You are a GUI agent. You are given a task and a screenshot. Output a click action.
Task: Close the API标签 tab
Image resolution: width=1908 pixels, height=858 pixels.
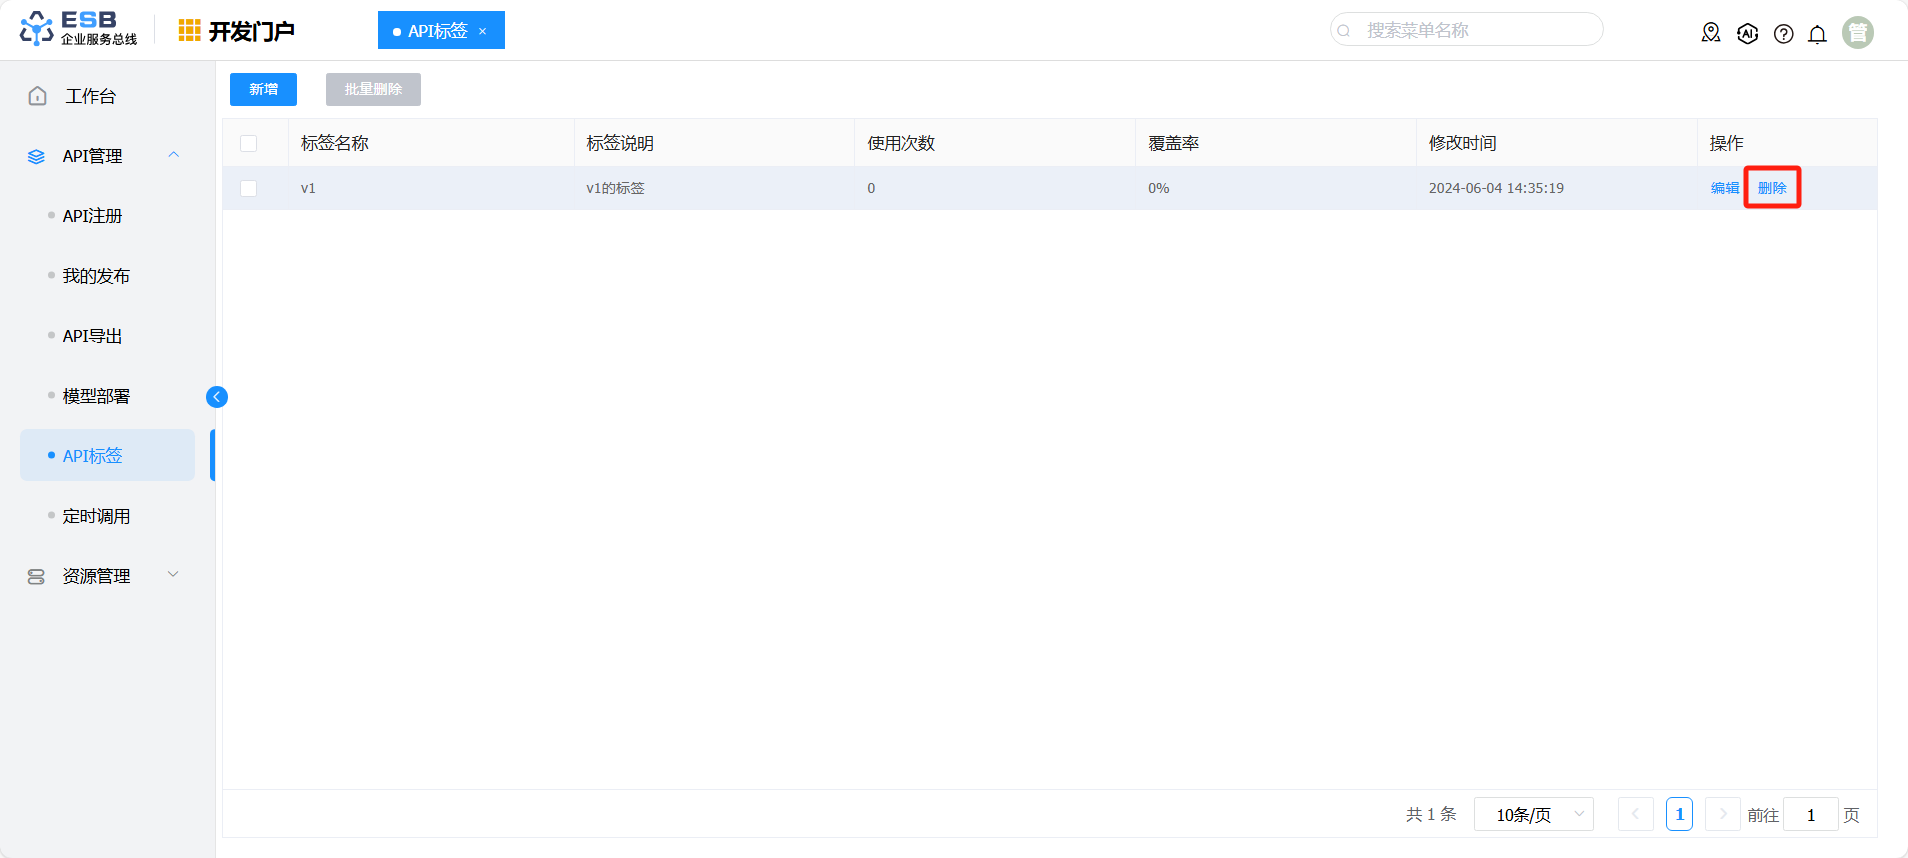click(x=483, y=31)
